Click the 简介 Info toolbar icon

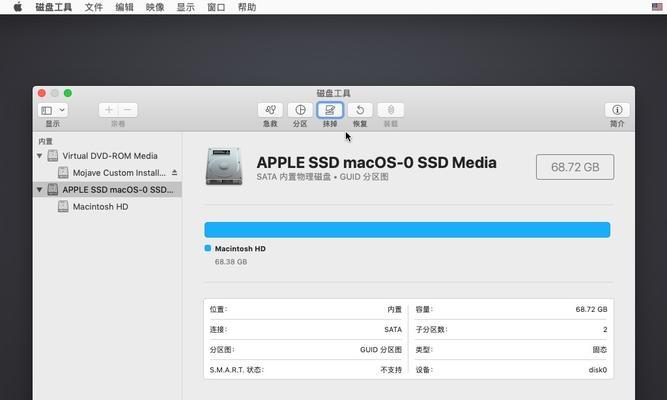(x=617, y=110)
